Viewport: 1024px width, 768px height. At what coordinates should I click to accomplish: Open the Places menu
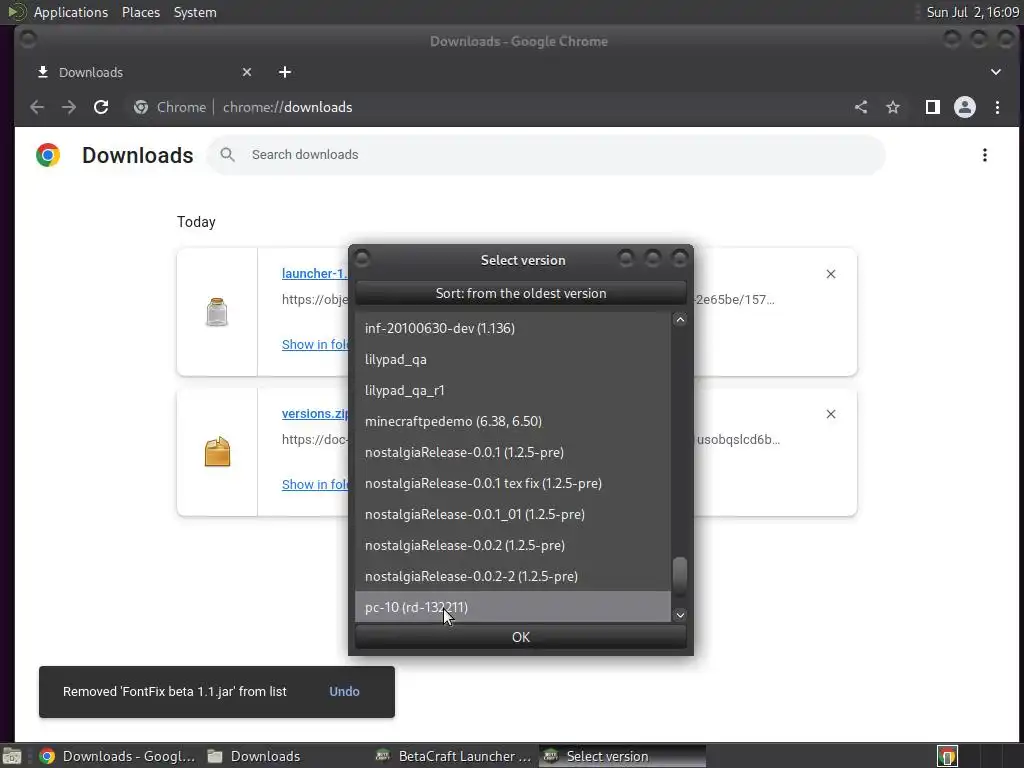(x=140, y=12)
